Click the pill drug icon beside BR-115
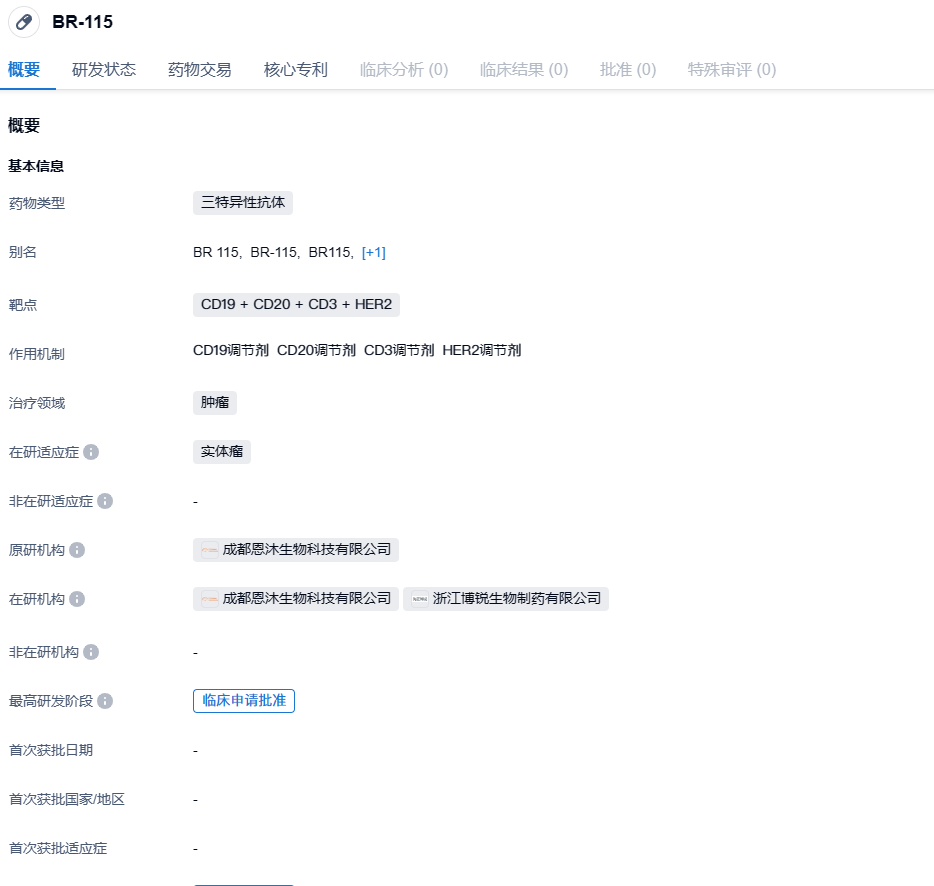Viewport: 934px width, 886px height. 24,22
